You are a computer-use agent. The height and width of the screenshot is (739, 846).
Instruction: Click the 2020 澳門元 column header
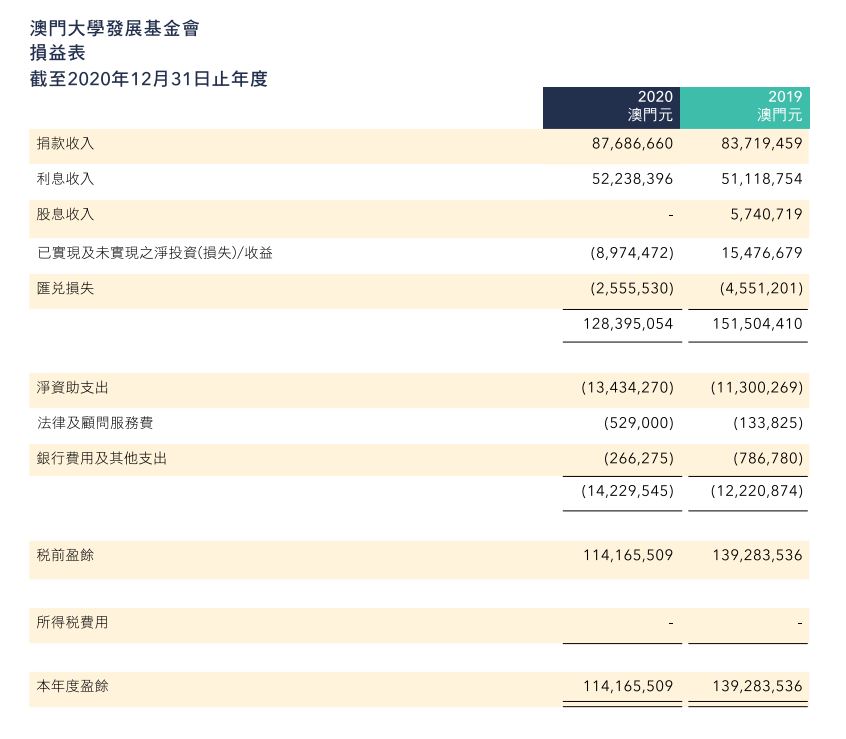pos(611,107)
